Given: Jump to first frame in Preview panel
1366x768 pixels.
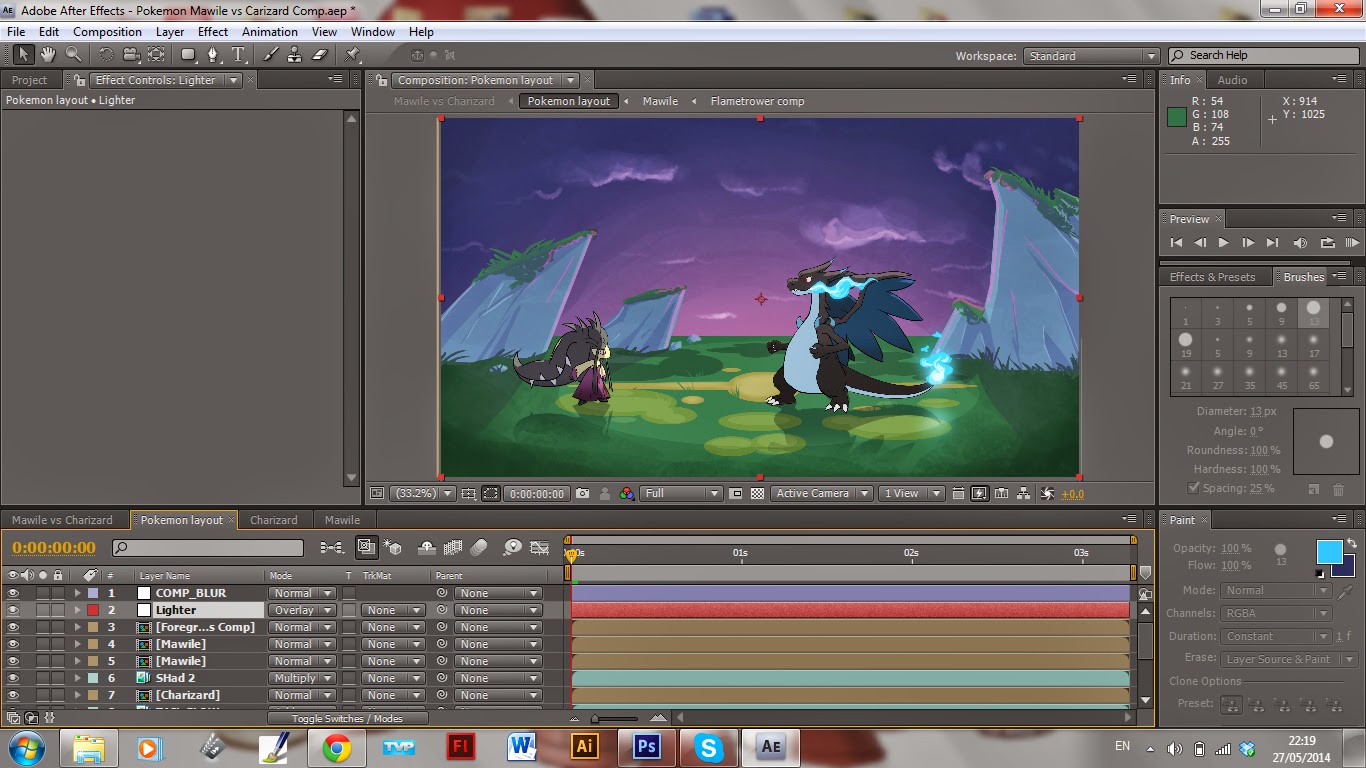Looking at the screenshot, I should 1176,242.
